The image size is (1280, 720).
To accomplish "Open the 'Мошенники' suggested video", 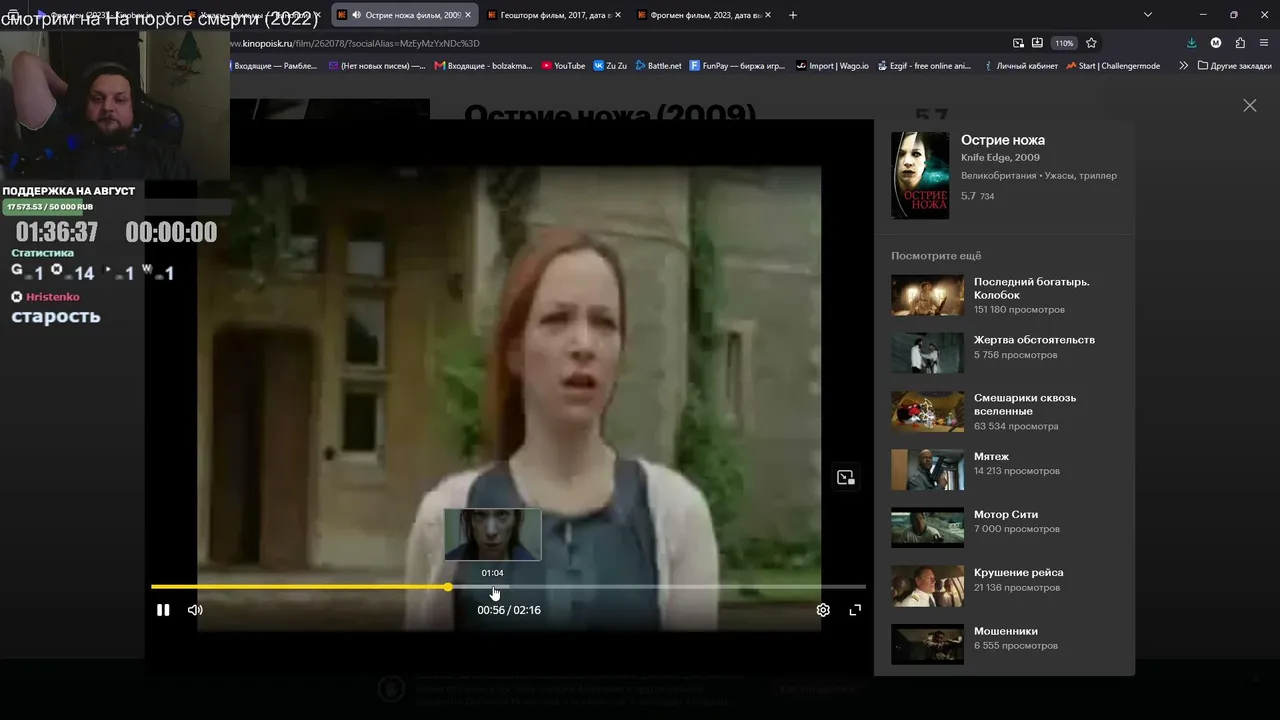I will coord(1006,631).
